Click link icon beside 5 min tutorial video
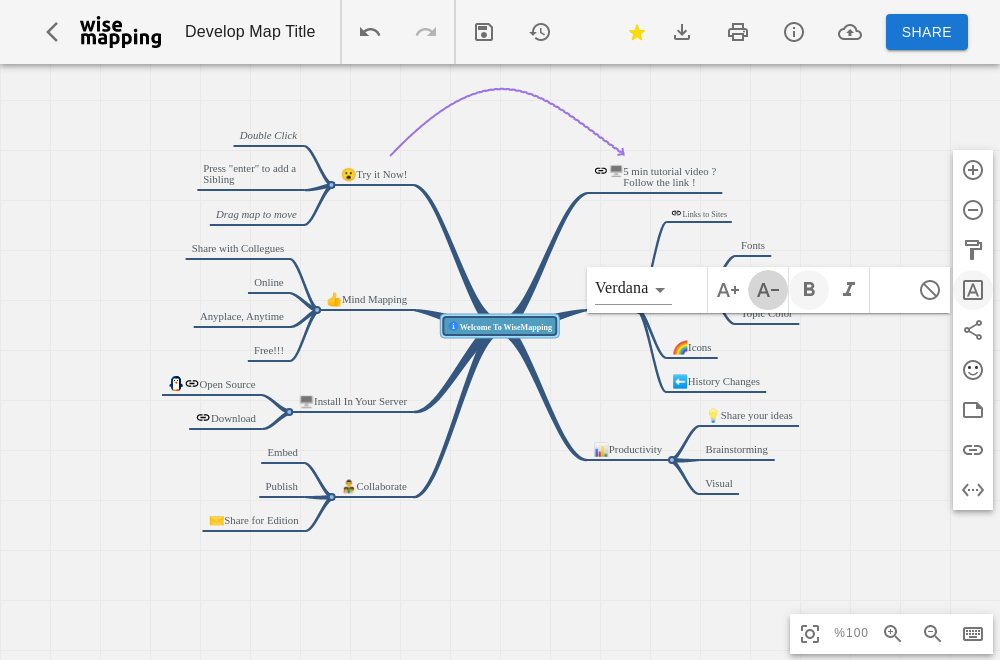The width and height of the screenshot is (1000, 660). click(x=601, y=171)
